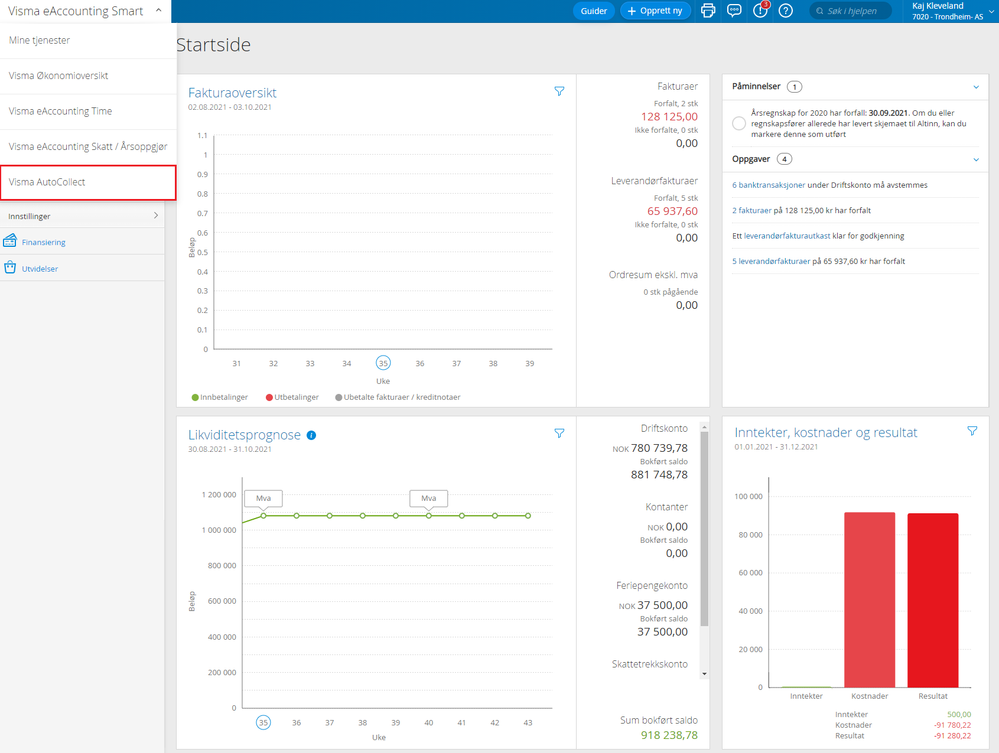Toggle Utbetalinger legend series
Screen dimensions: 999x753
point(292,397)
